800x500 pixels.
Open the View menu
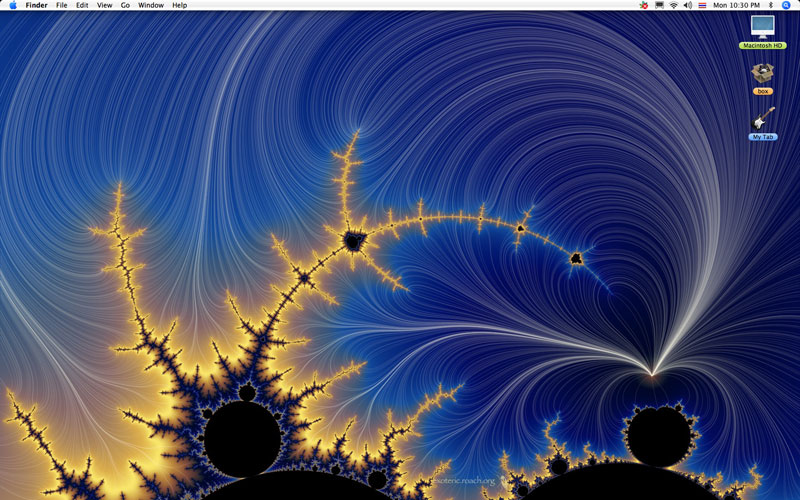tap(105, 5)
